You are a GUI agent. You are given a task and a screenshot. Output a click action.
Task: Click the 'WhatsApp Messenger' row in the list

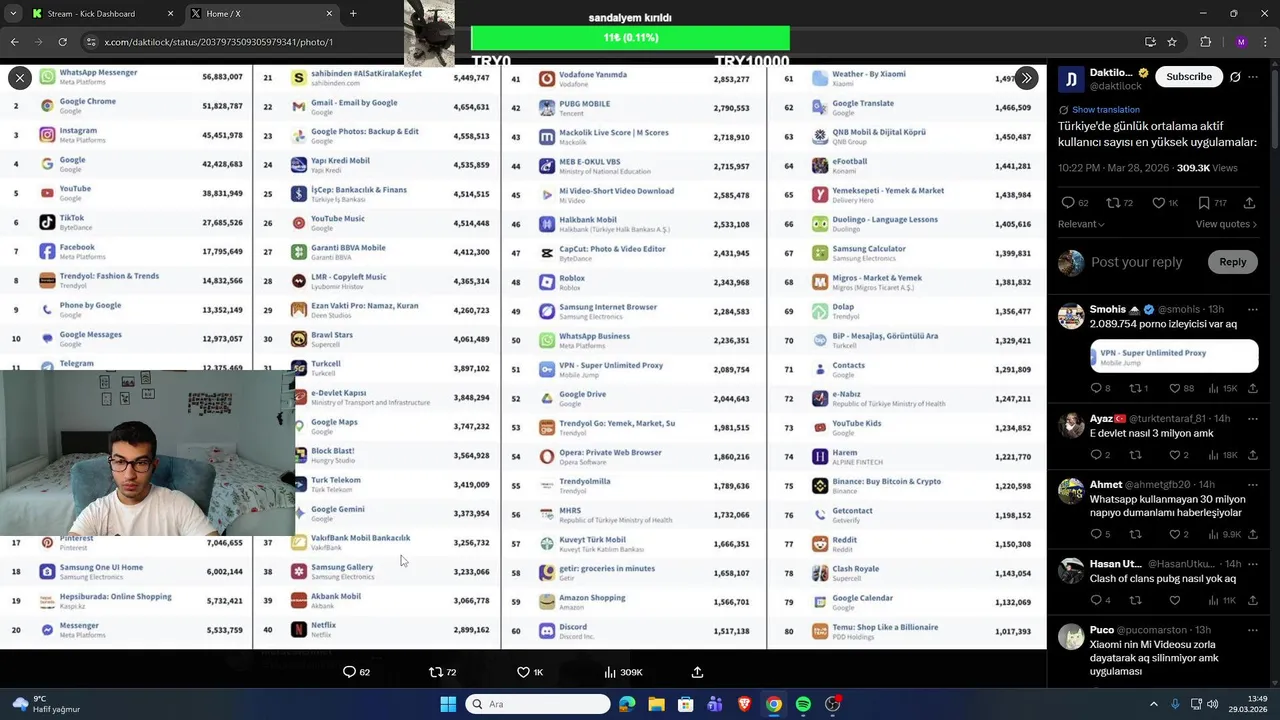pyautogui.click(x=125, y=76)
